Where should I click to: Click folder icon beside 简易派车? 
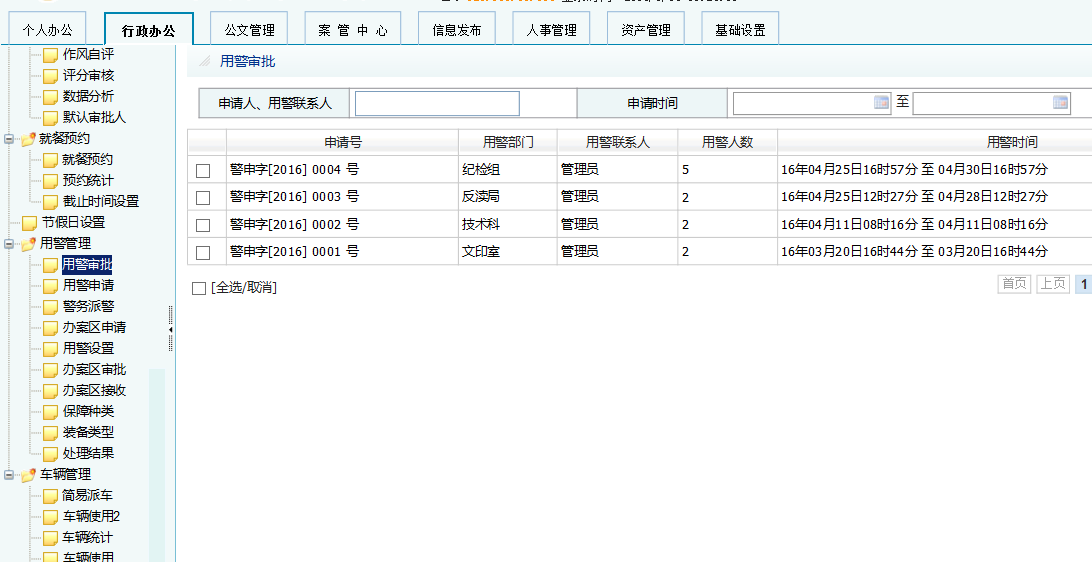[x=50, y=495]
